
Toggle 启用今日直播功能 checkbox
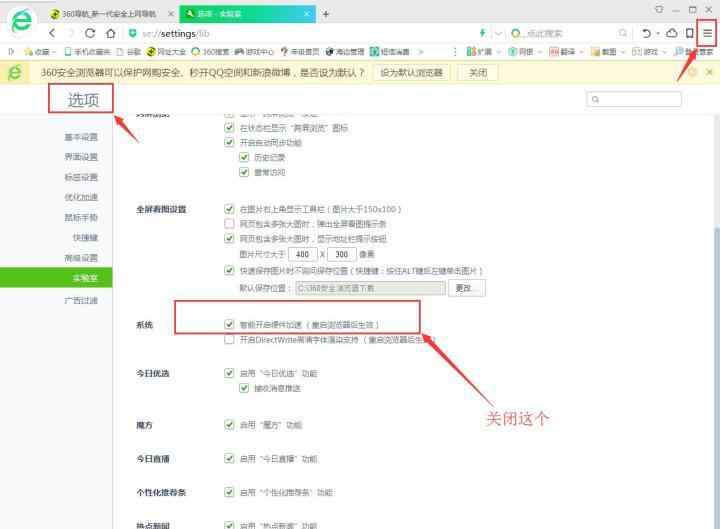click(x=229, y=458)
